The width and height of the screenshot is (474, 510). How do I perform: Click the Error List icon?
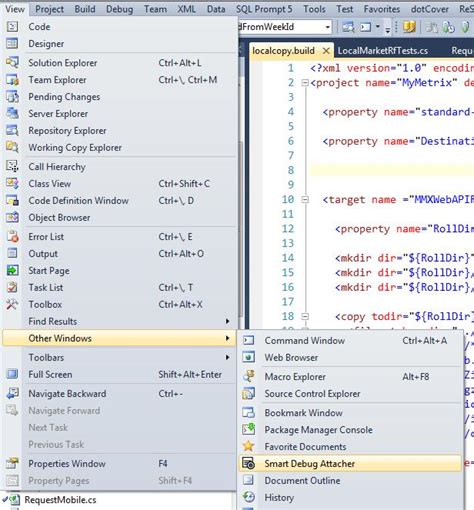click(12, 236)
